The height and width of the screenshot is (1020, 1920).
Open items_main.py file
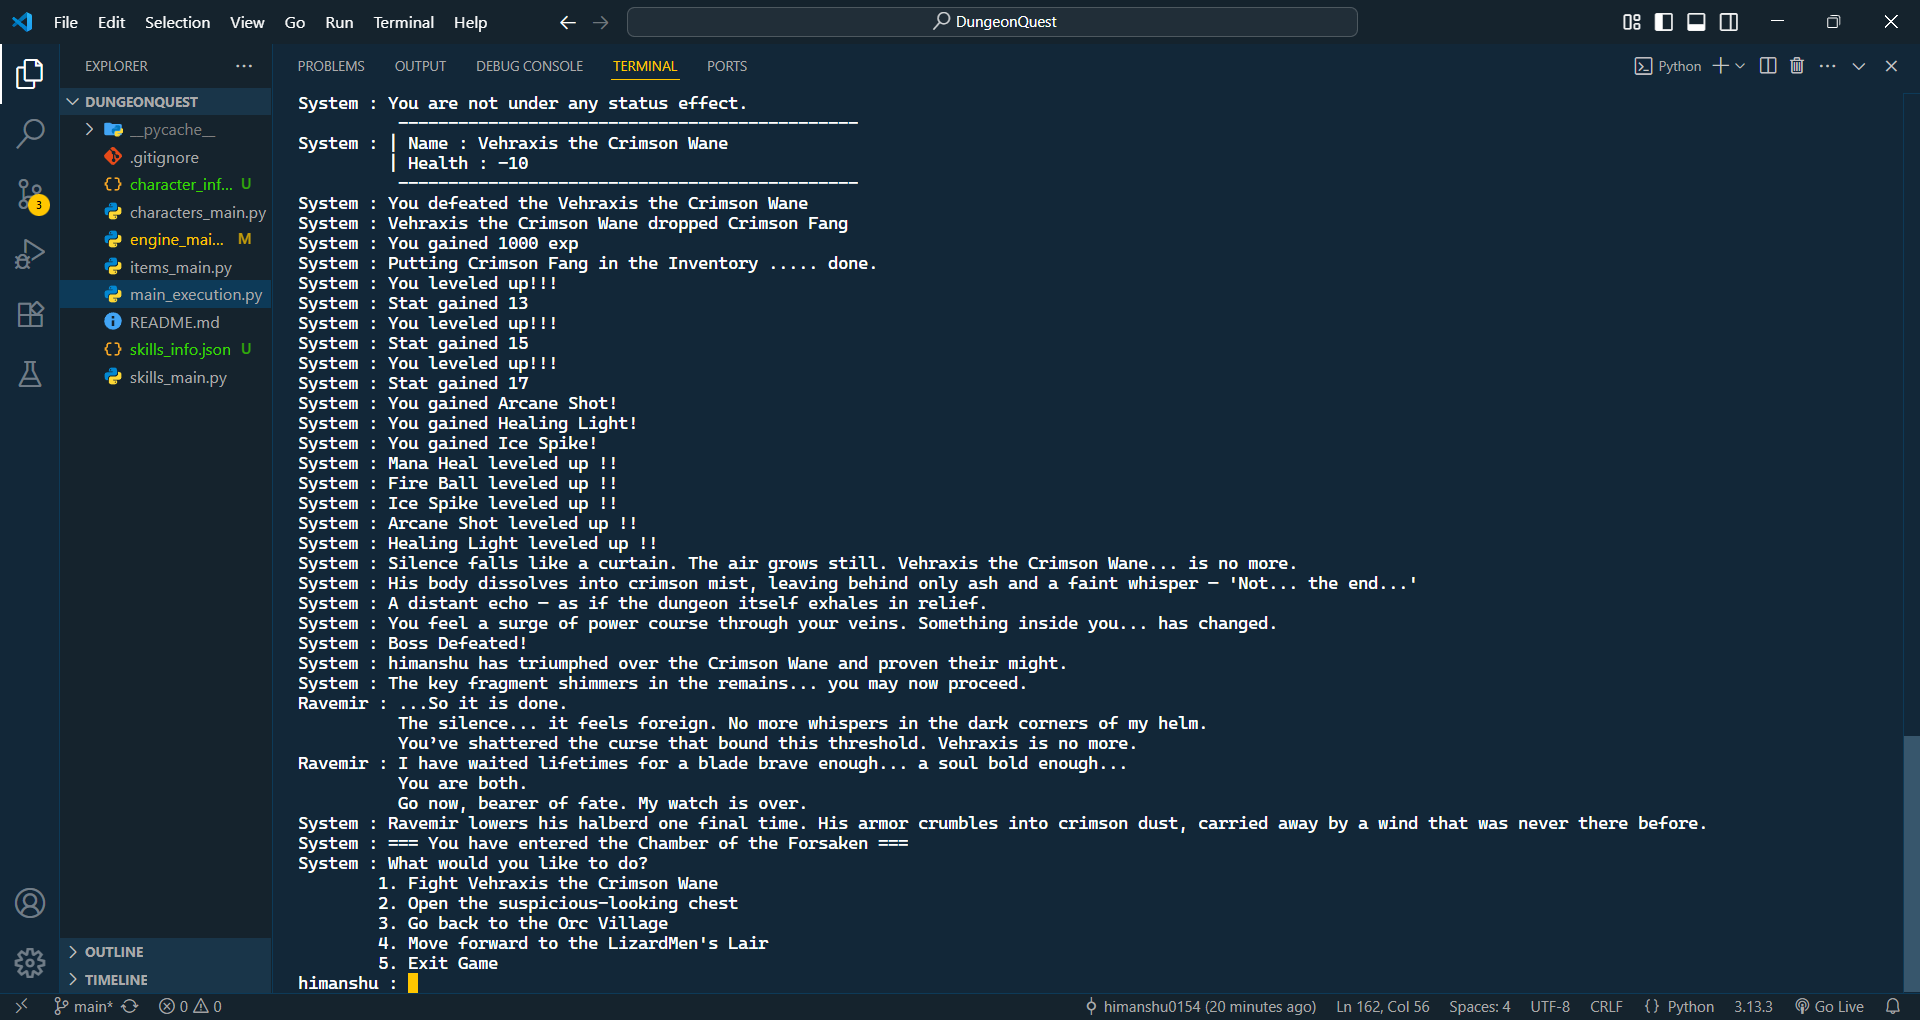click(166, 267)
